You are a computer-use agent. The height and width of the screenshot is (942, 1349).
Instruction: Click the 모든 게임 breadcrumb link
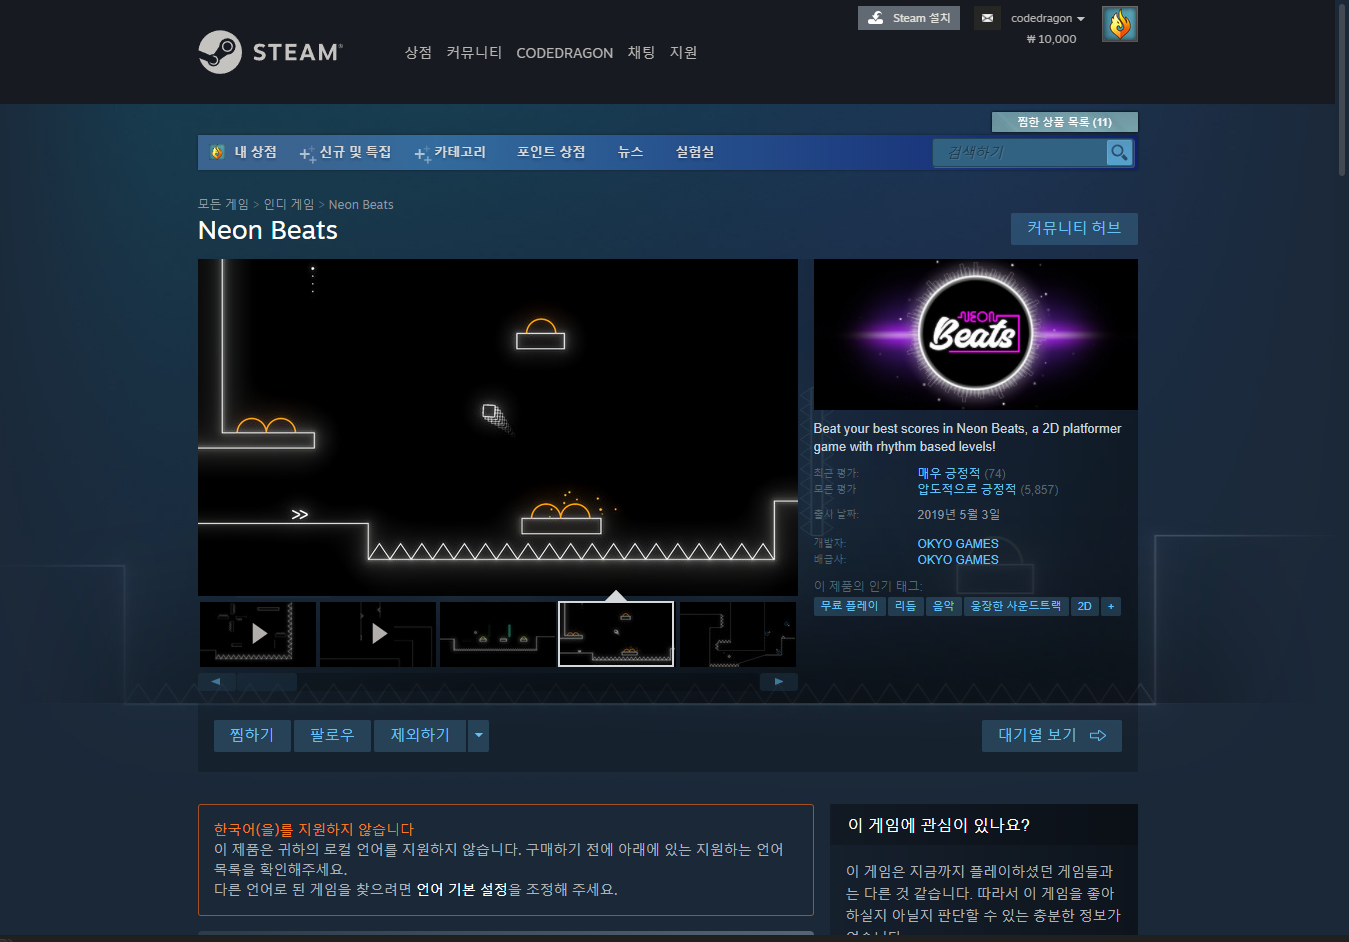pyautogui.click(x=223, y=204)
